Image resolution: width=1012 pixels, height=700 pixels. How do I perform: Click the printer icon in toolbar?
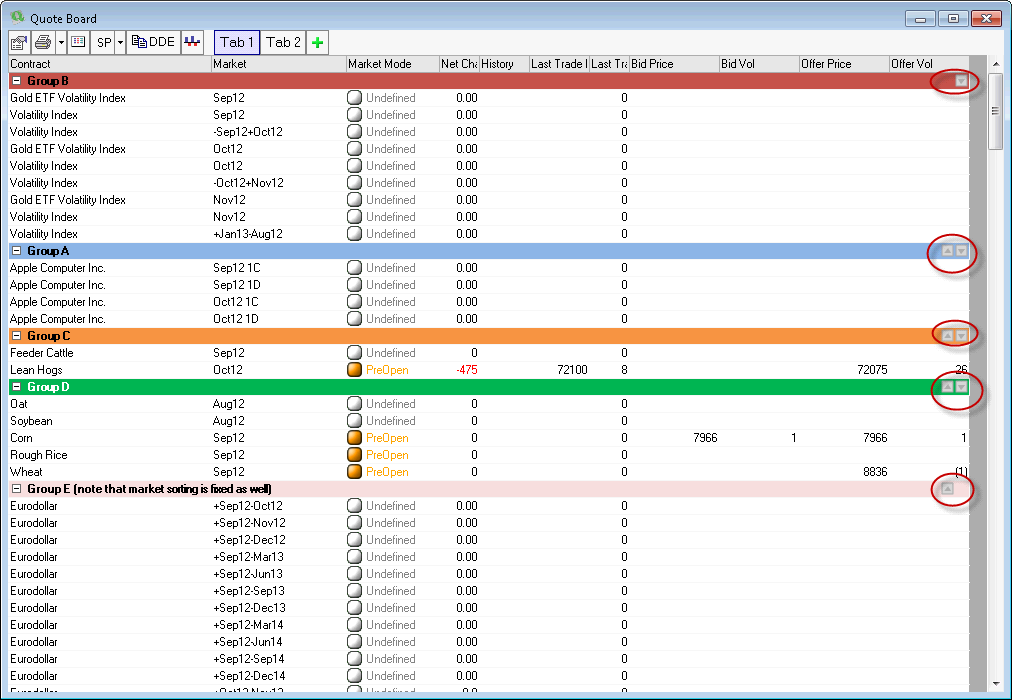(x=43, y=42)
